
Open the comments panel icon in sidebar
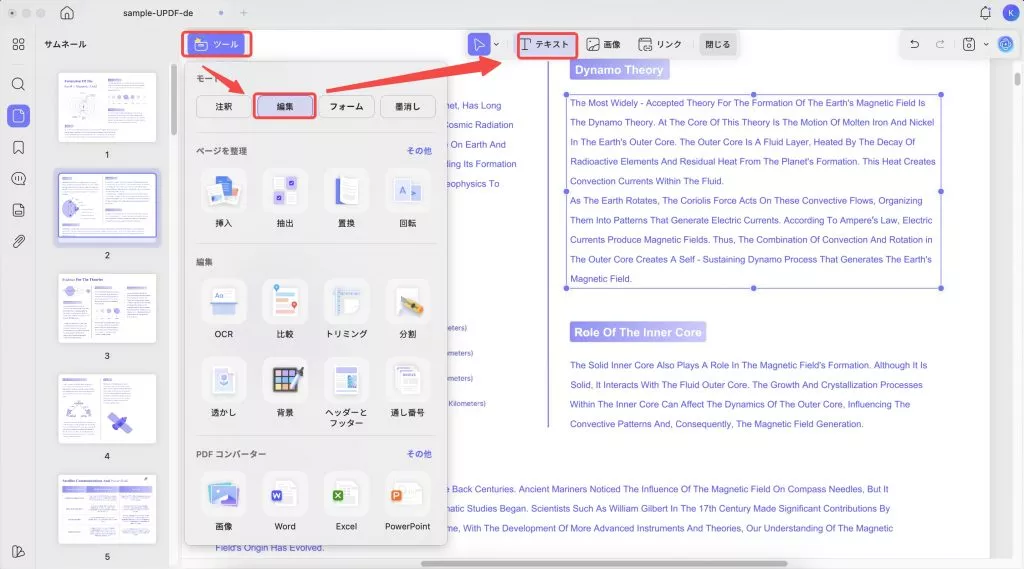[18, 178]
